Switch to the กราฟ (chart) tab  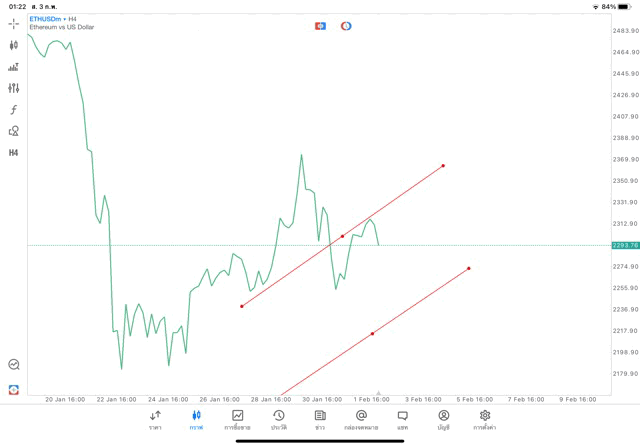point(196,420)
